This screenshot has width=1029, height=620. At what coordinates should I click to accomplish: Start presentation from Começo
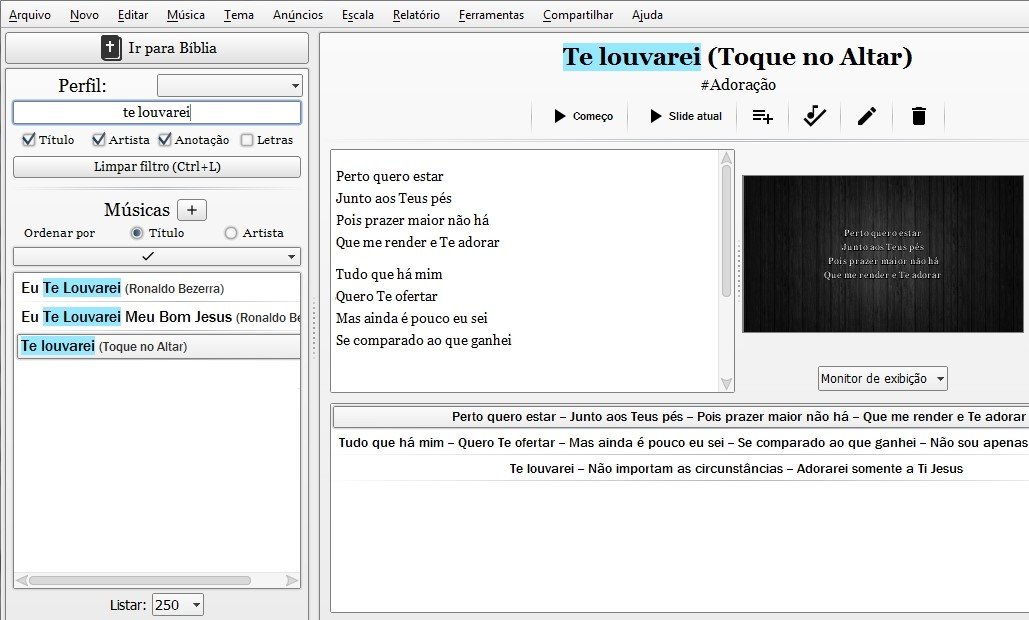(x=583, y=116)
